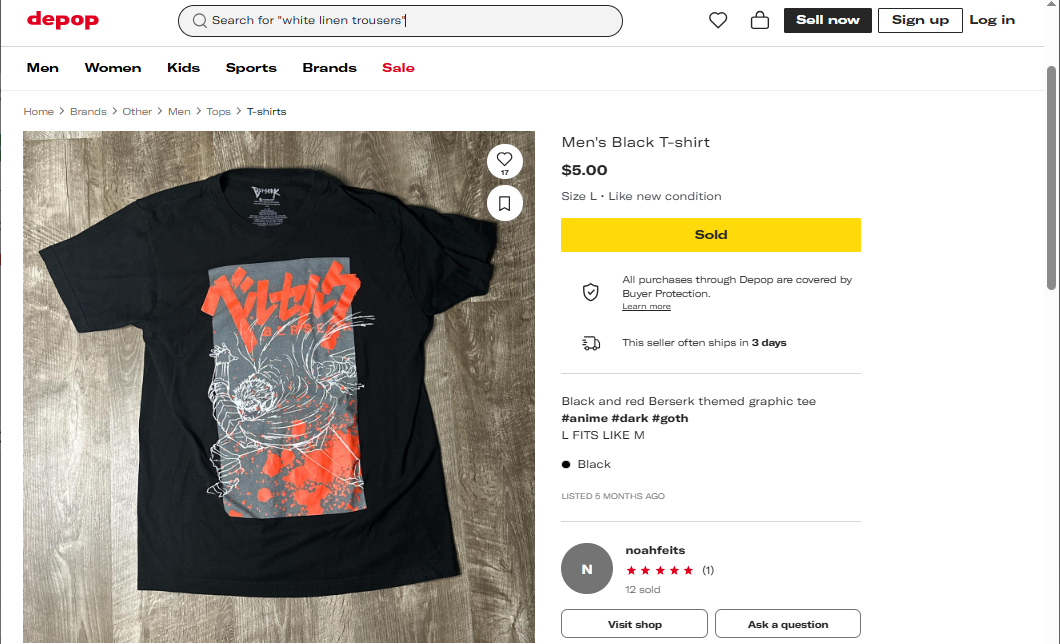Click seller avatar with letter N
This screenshot has width=1060, height=644.
coord(587,569)
